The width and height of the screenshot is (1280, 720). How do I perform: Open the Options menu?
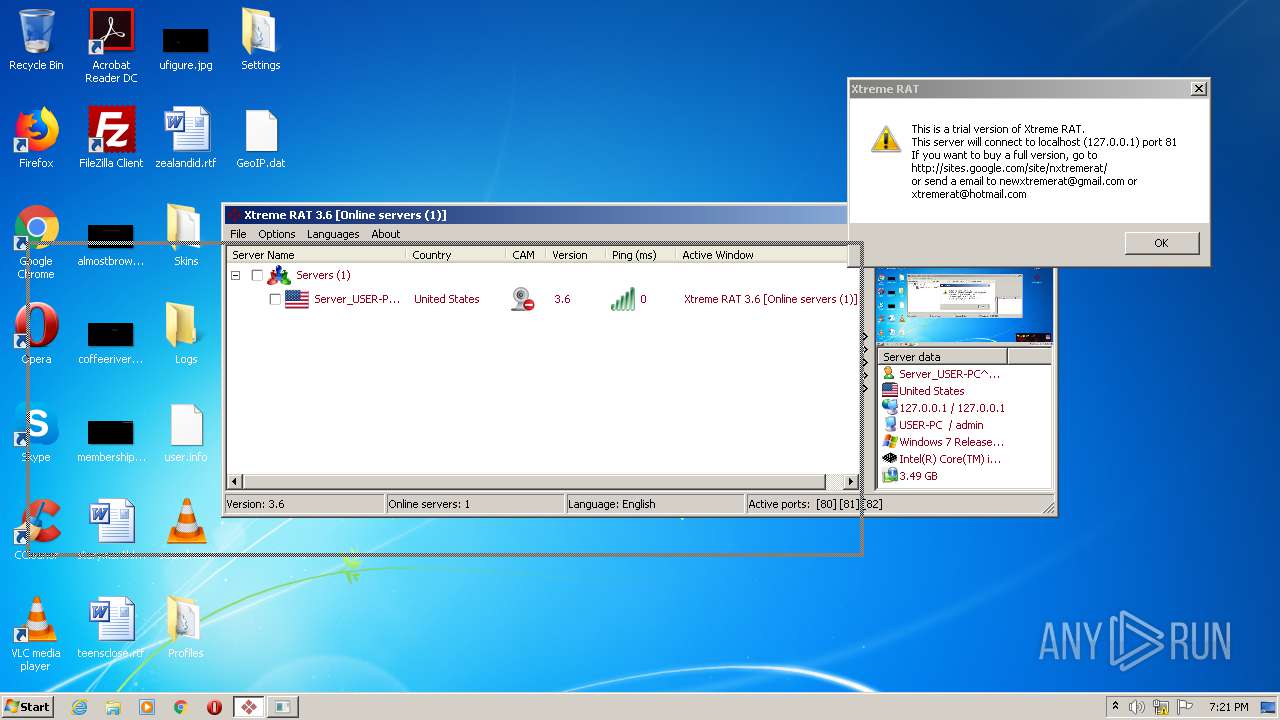coord(277,234)
